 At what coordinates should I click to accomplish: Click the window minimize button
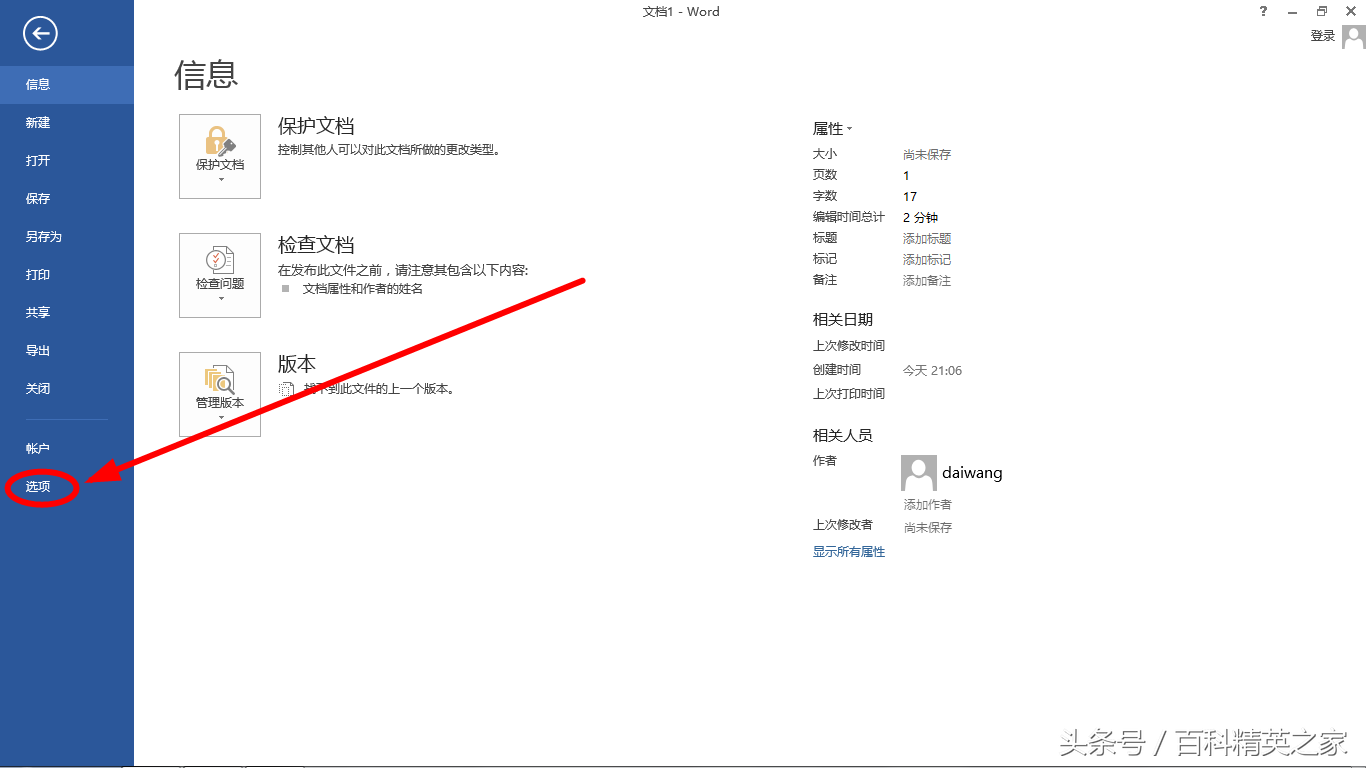click(1292, 12)
